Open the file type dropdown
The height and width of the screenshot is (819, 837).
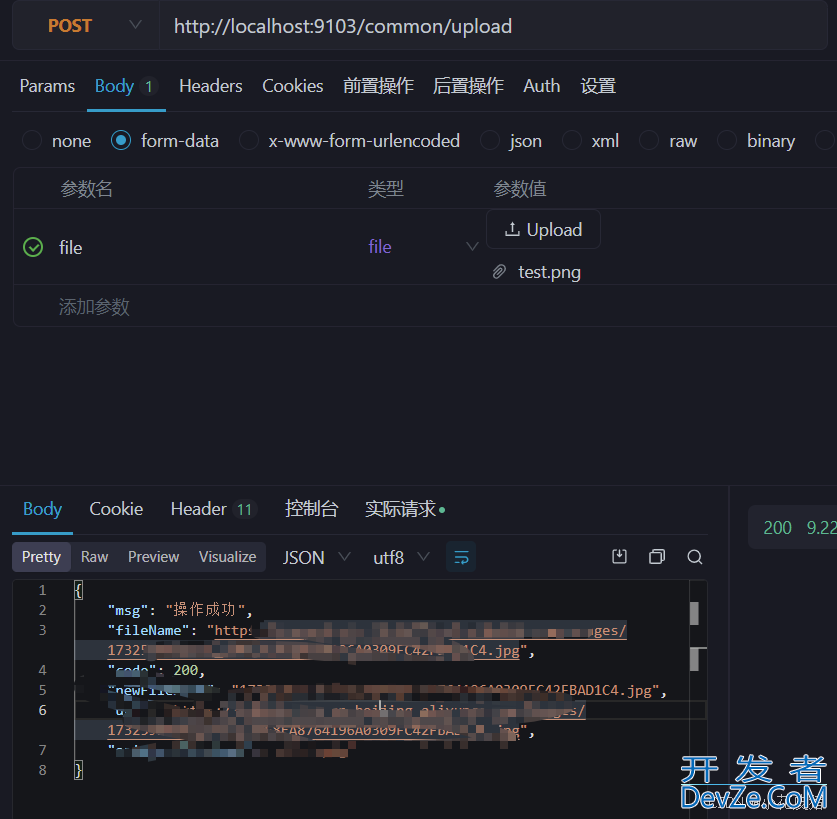click(422, 247)
